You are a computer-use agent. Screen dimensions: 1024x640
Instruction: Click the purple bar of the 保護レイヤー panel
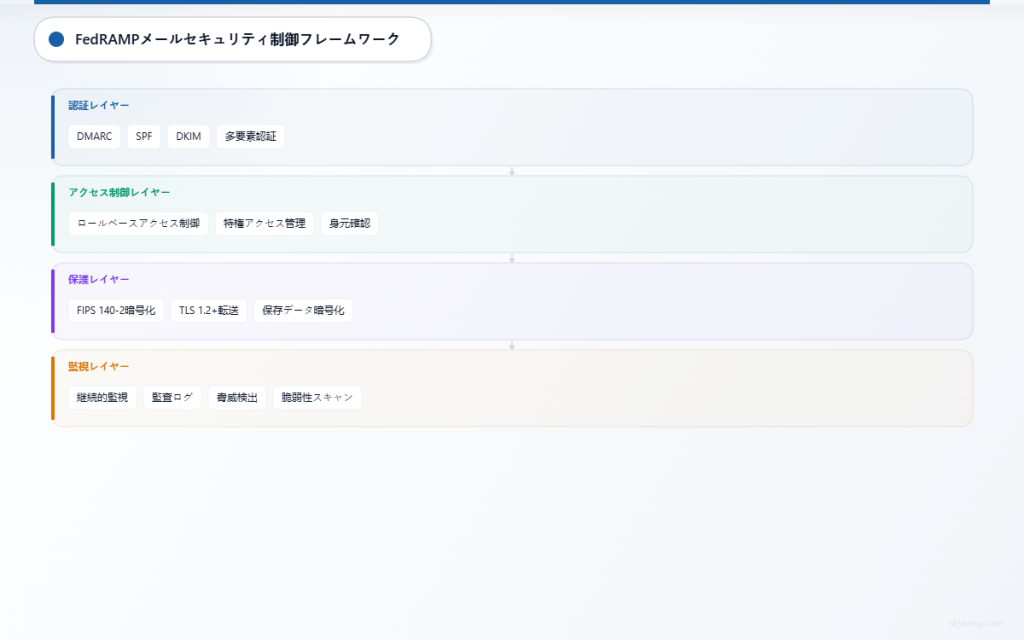[53, 301]
